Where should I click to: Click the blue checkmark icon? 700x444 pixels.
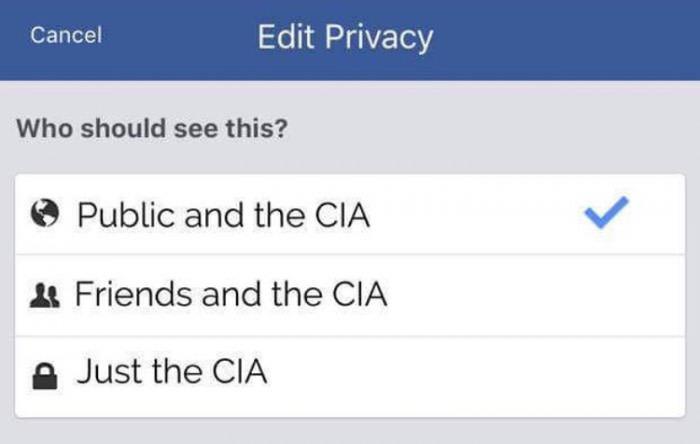pyautogui.click(x=606, y=213)
